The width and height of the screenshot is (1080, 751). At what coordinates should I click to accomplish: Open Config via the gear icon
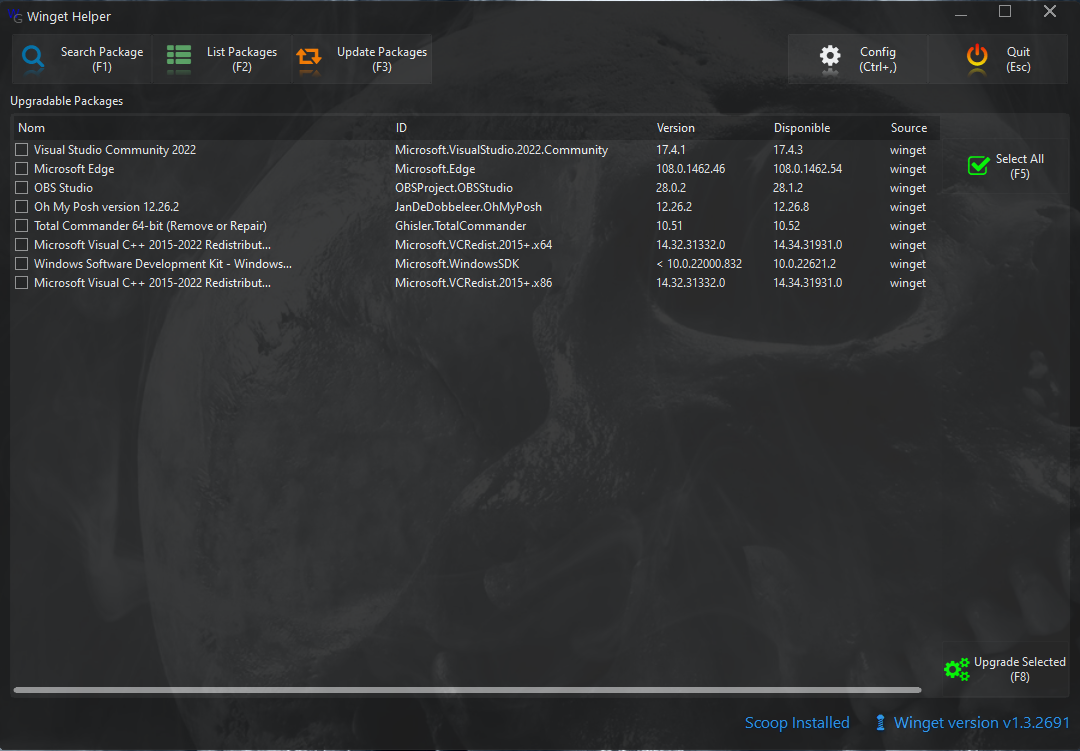click(x=830, y=58)
